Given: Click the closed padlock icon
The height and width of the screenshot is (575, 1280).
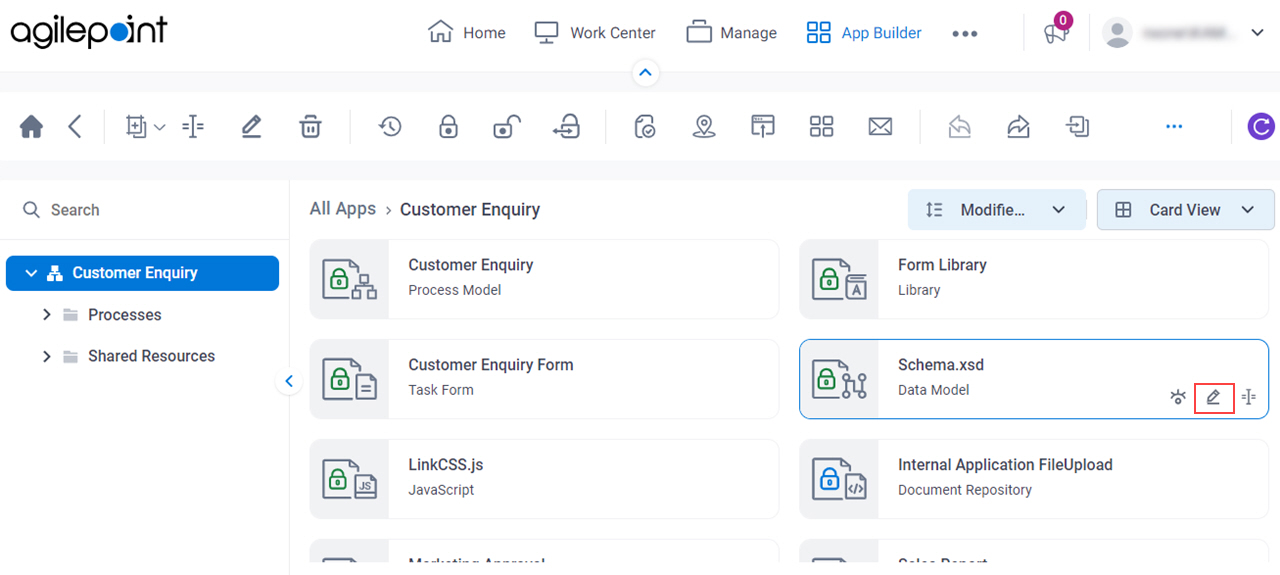Looking at the screenshot, I should [x=448, y=127].
